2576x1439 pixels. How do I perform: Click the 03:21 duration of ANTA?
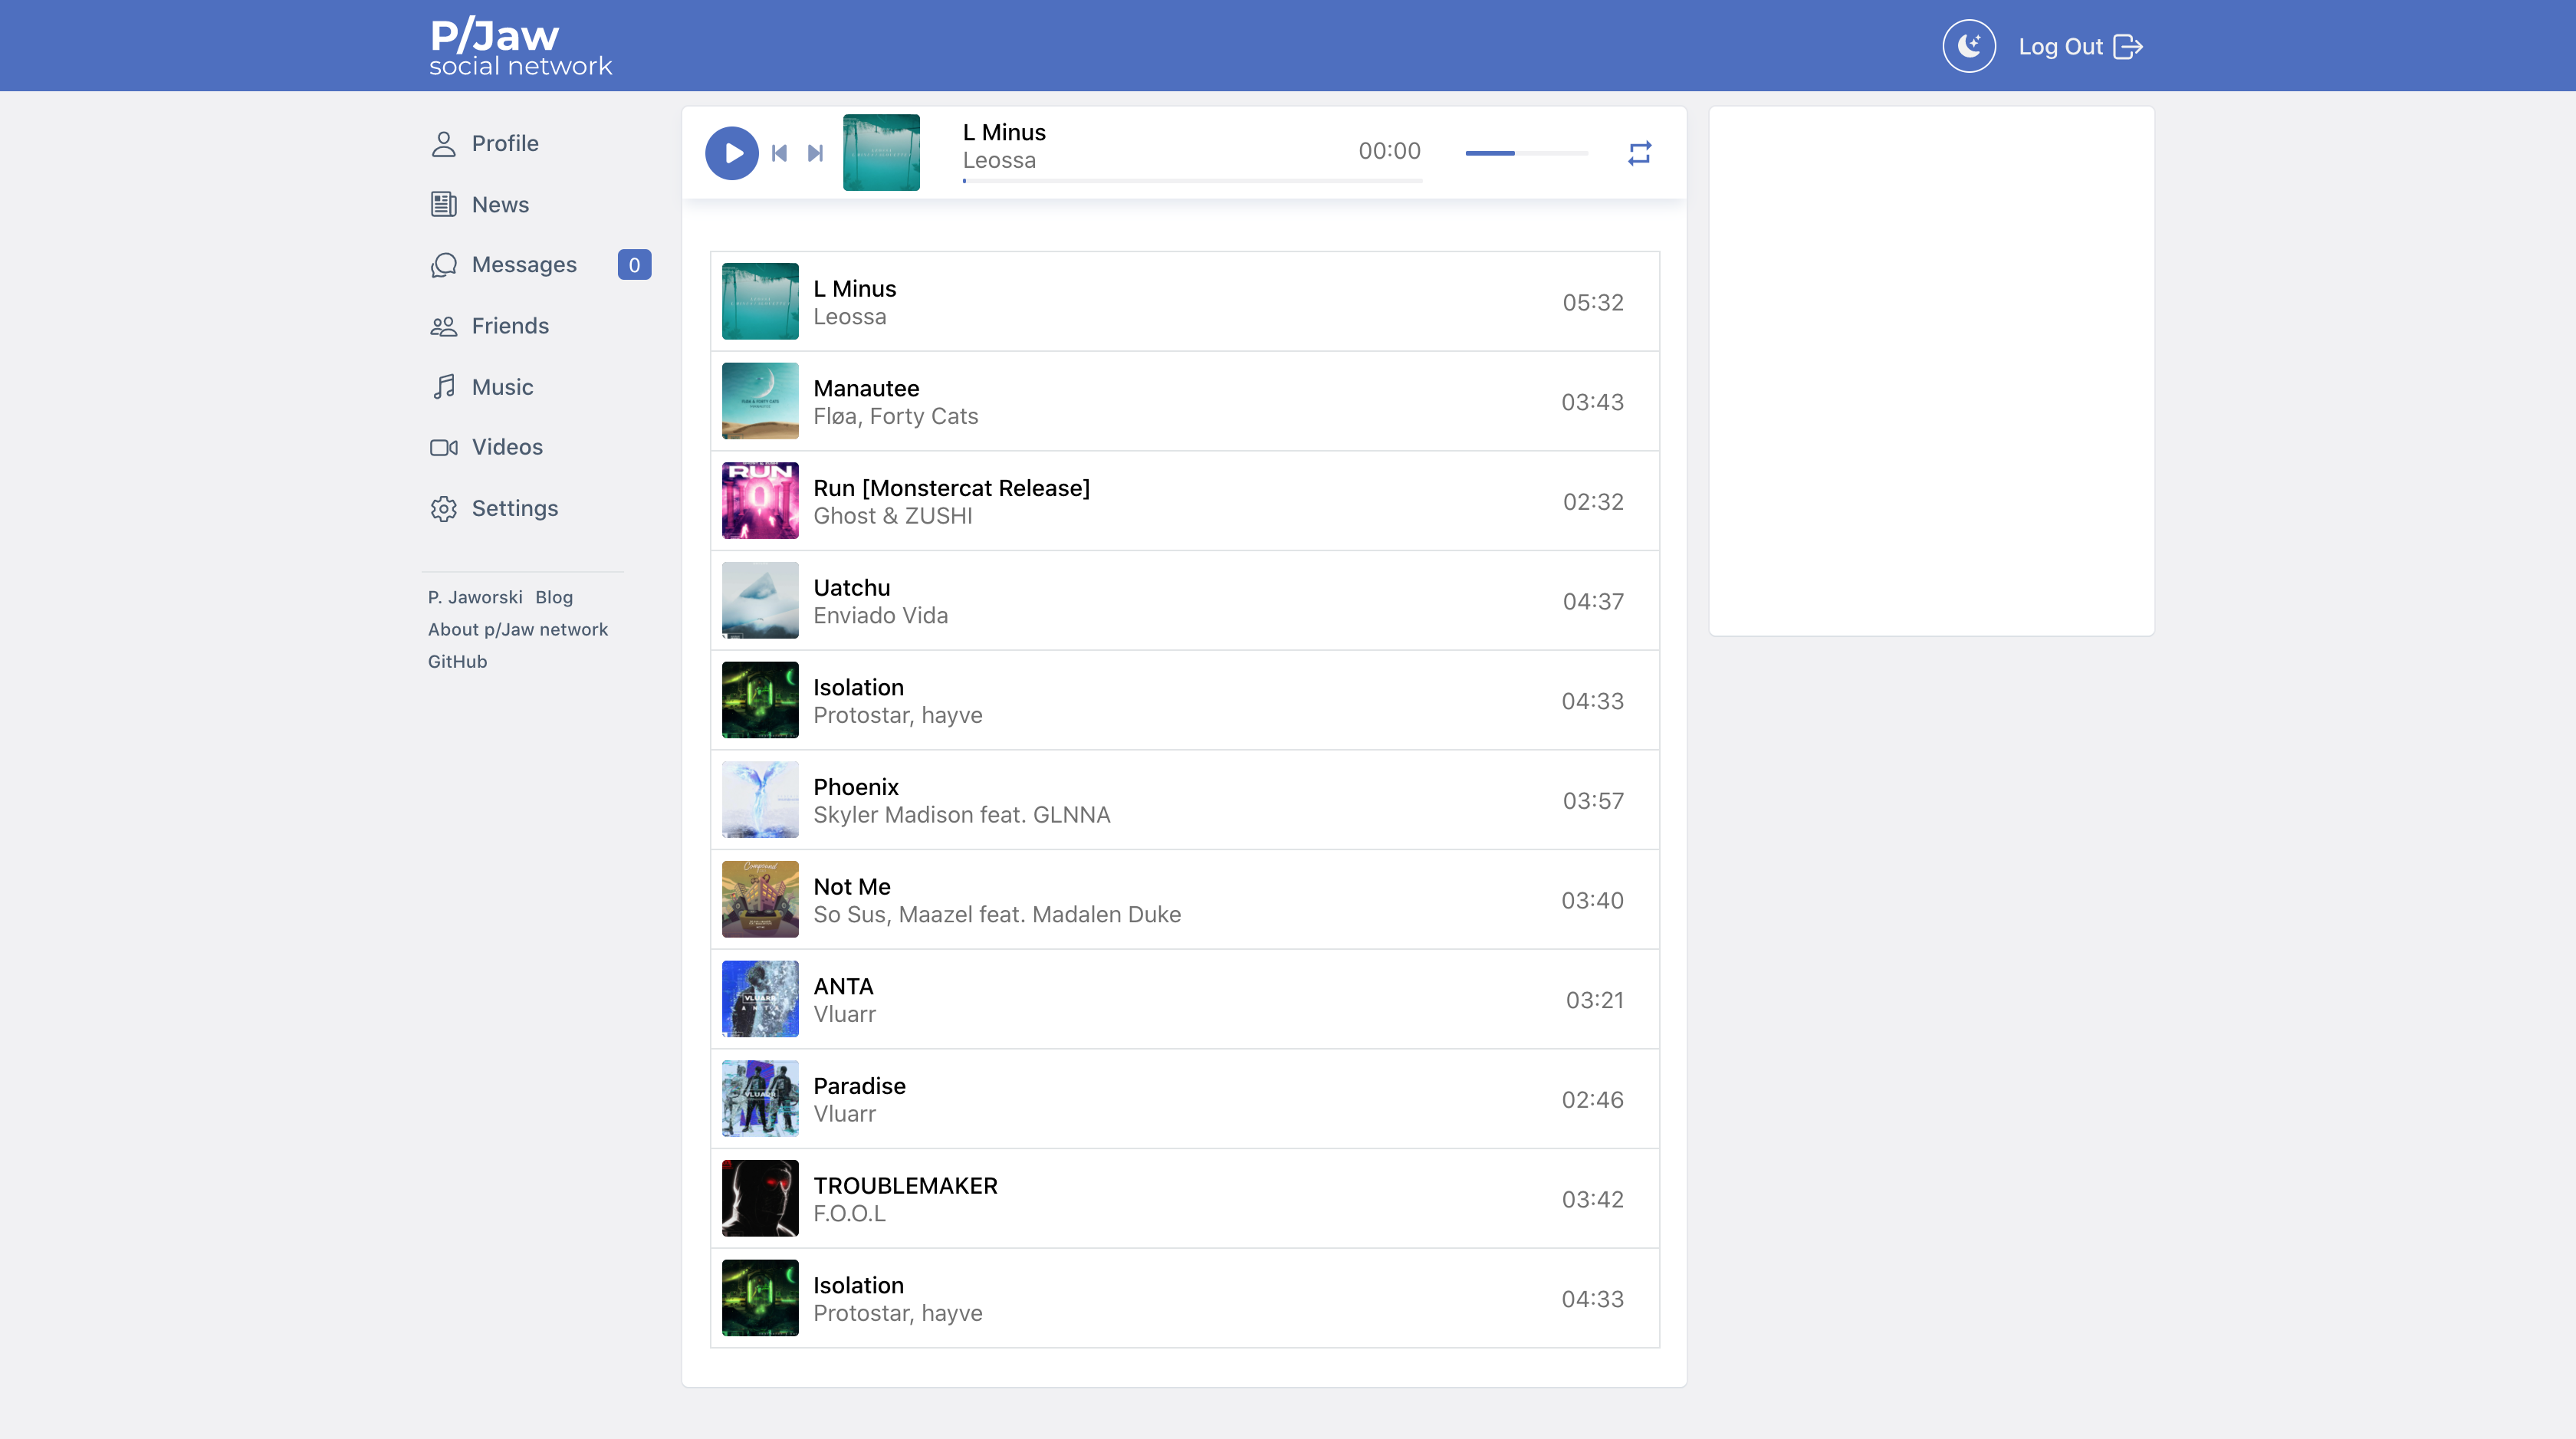pyautogui.click(x=1595, y=999)
